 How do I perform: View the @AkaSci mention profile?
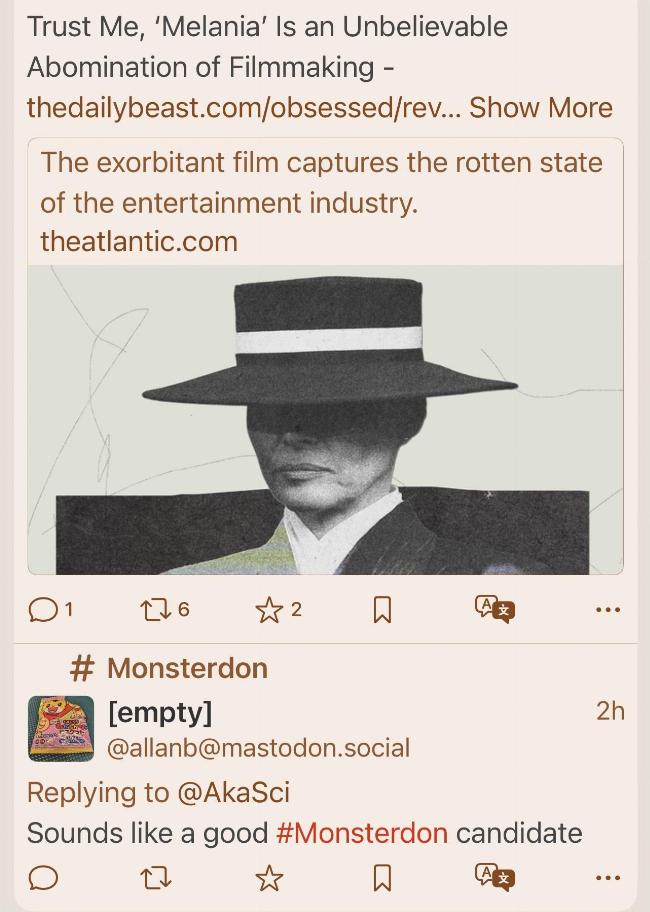(x=233, y=793)
